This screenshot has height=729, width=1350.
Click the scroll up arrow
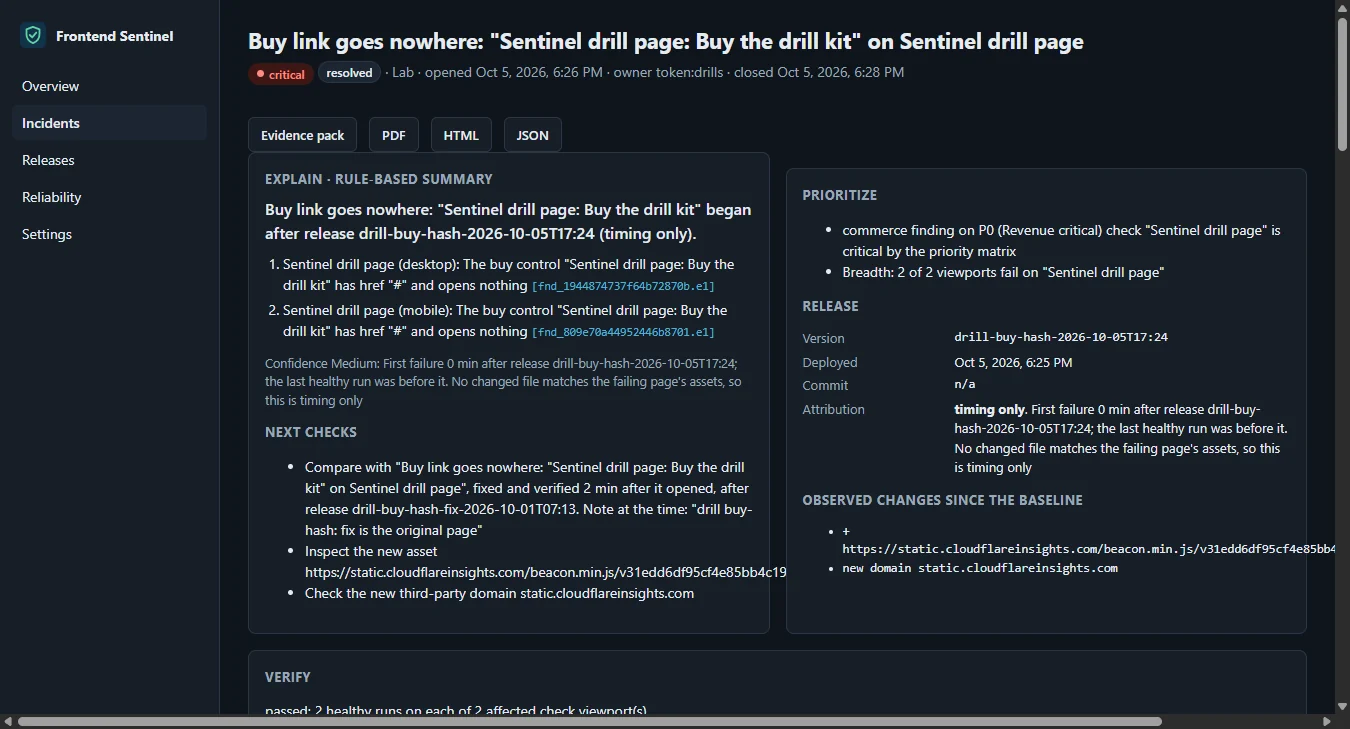[1341, 8]
